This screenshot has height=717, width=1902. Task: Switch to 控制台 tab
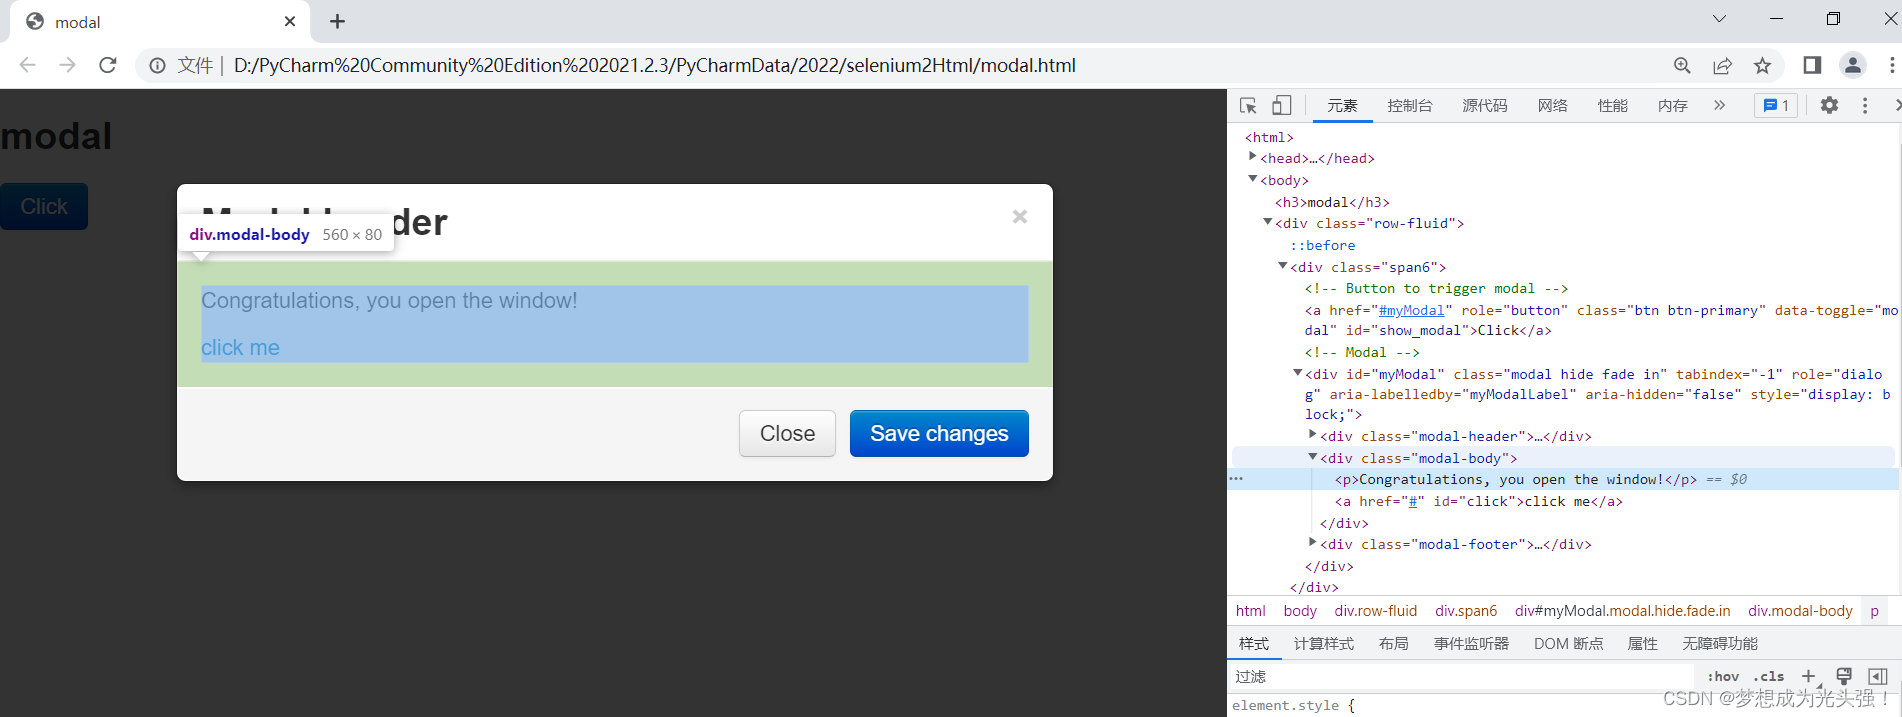point(1410,105)
